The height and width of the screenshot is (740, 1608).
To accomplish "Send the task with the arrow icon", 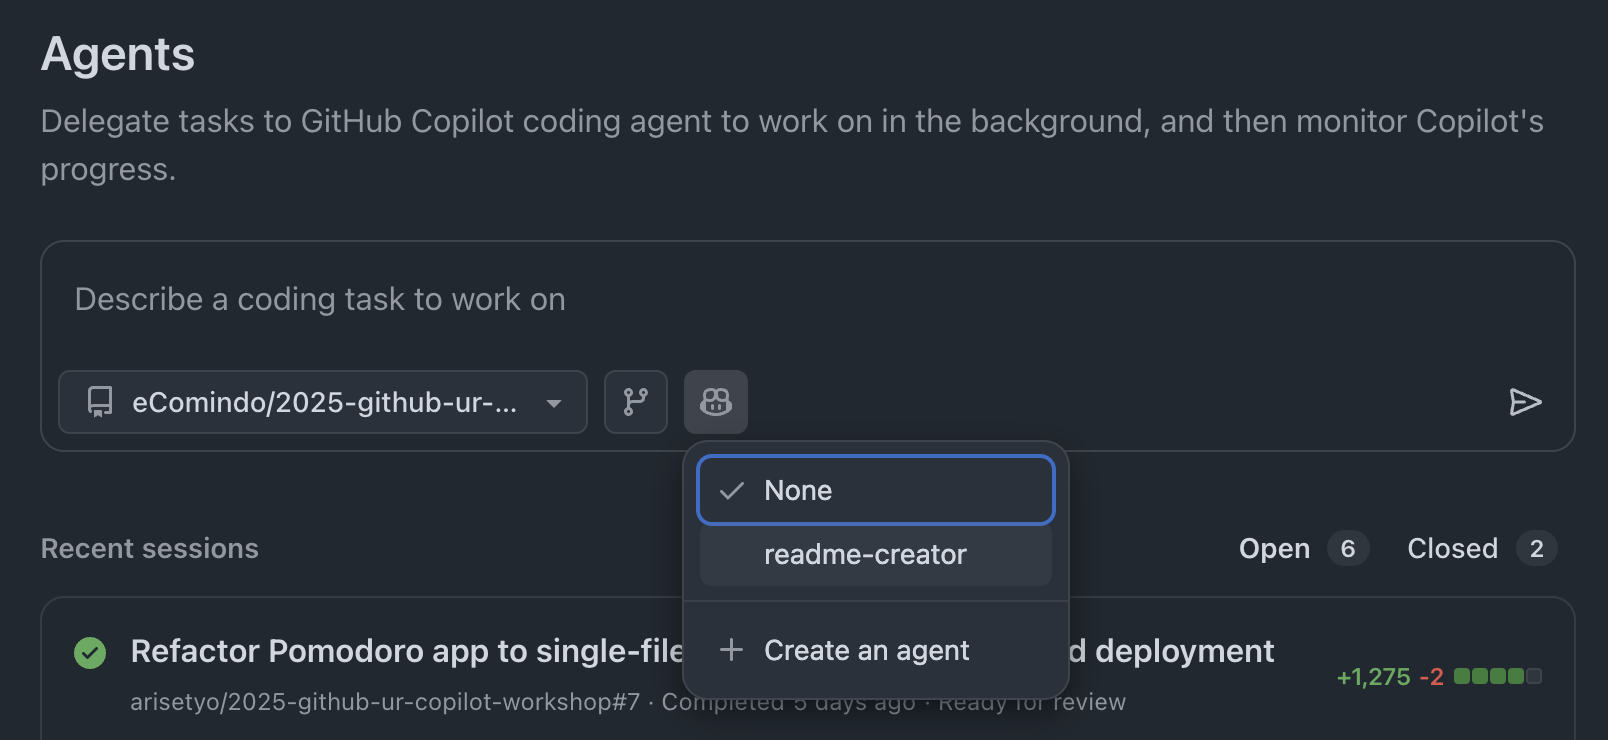I will [x=1525, y=402].
